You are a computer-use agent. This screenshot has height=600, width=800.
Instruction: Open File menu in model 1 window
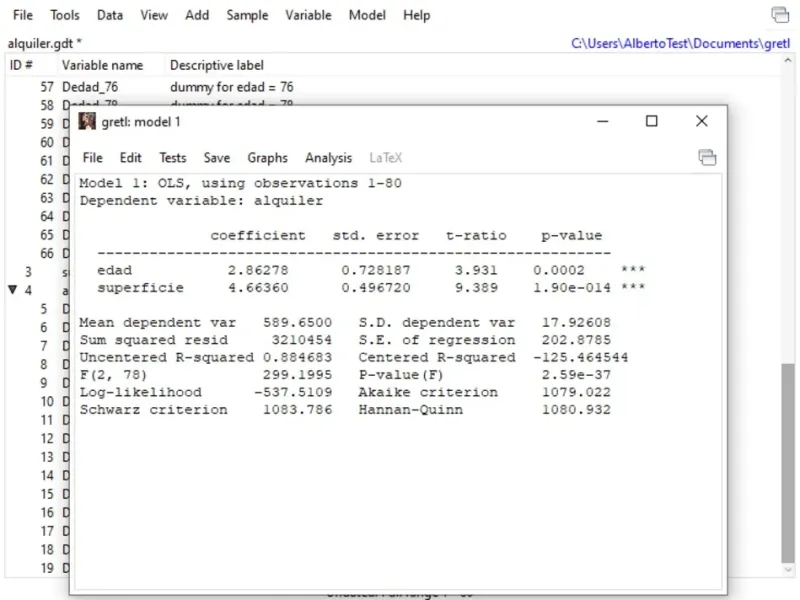(x=92, y=158)
